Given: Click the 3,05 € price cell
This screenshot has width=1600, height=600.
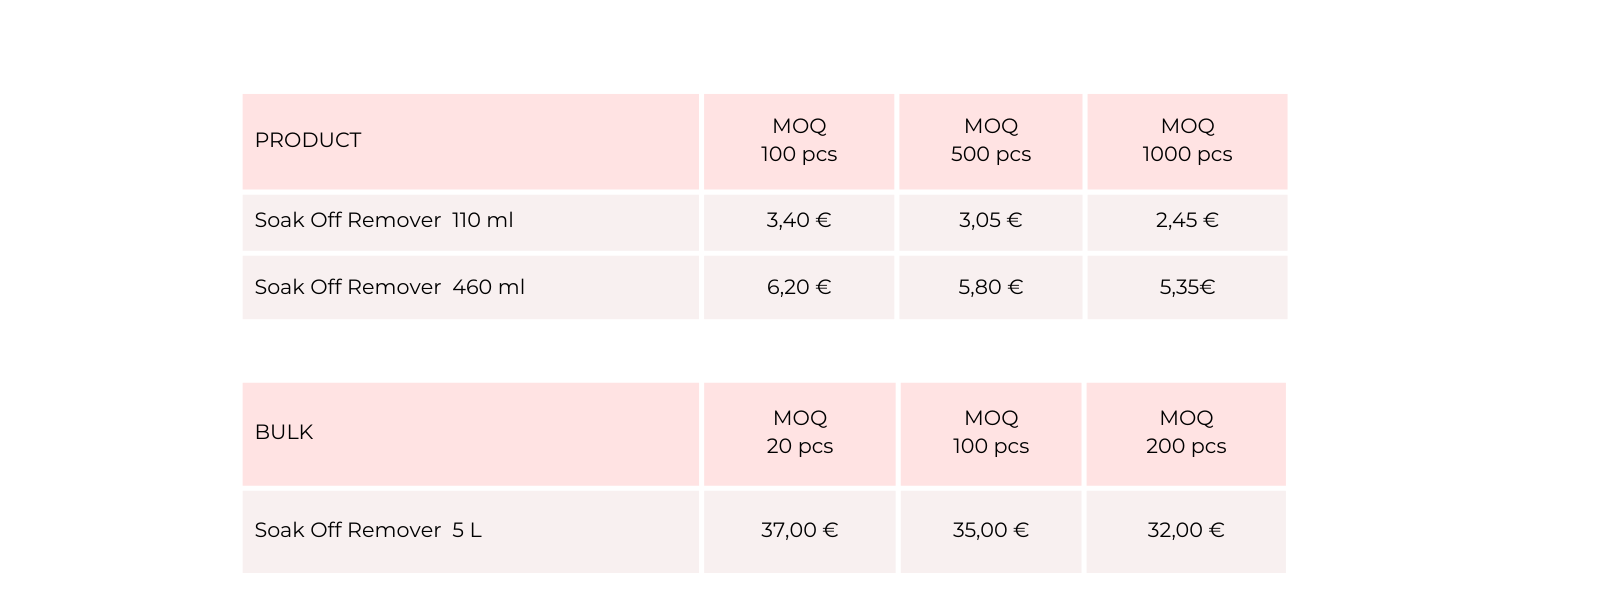Looking at the screenshot, I should (990, 221).
